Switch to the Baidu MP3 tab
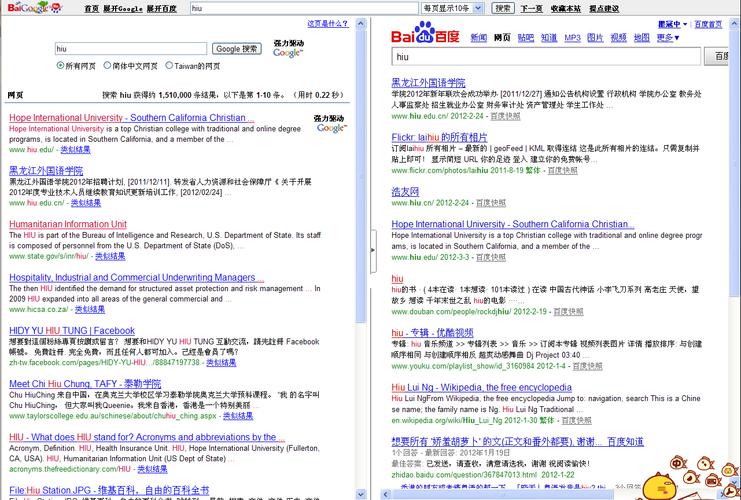The image size is (741, 500). pos(572,38)
